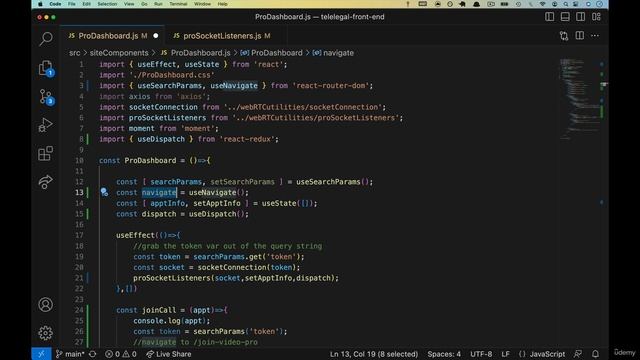
Task: Click the lightbulb code action on line 13
Action: (104, 192)
